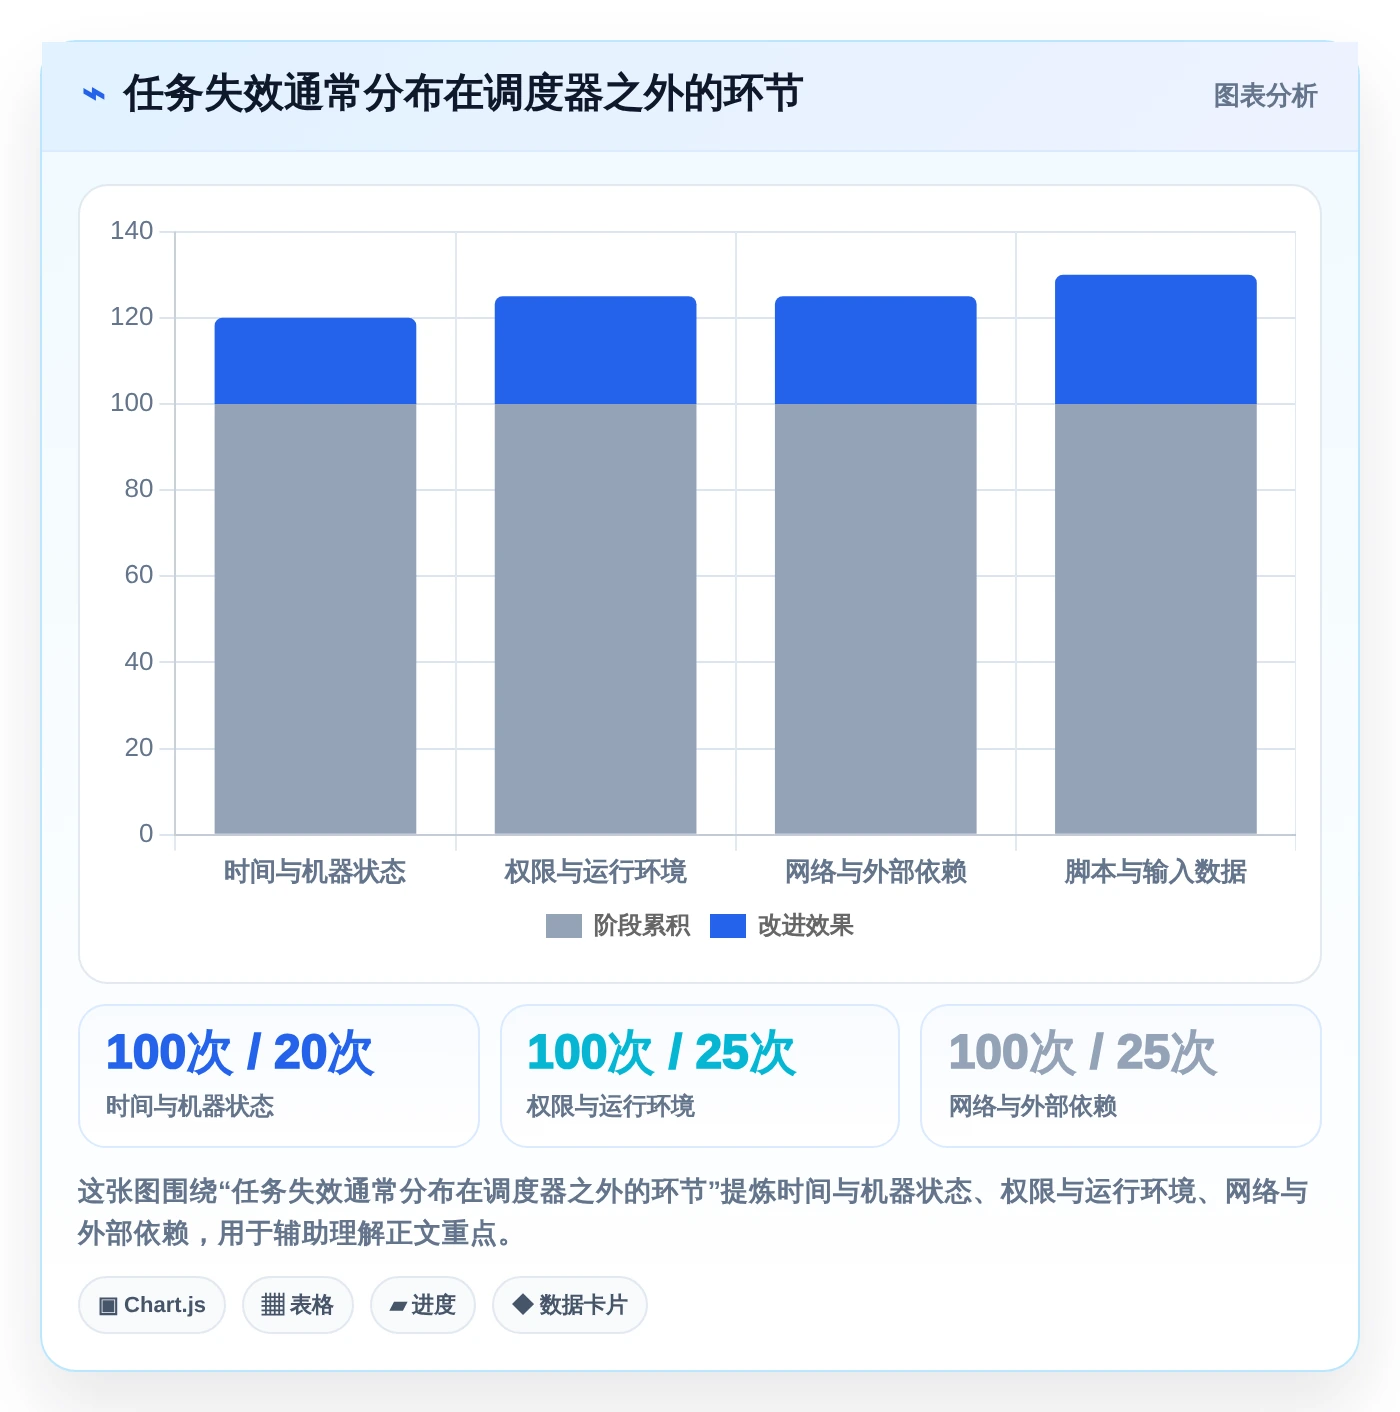Click the 时间与机器状态 caption in the first card
The width and height of the screenshot is (1400, 1412).
coord(190,1106)
